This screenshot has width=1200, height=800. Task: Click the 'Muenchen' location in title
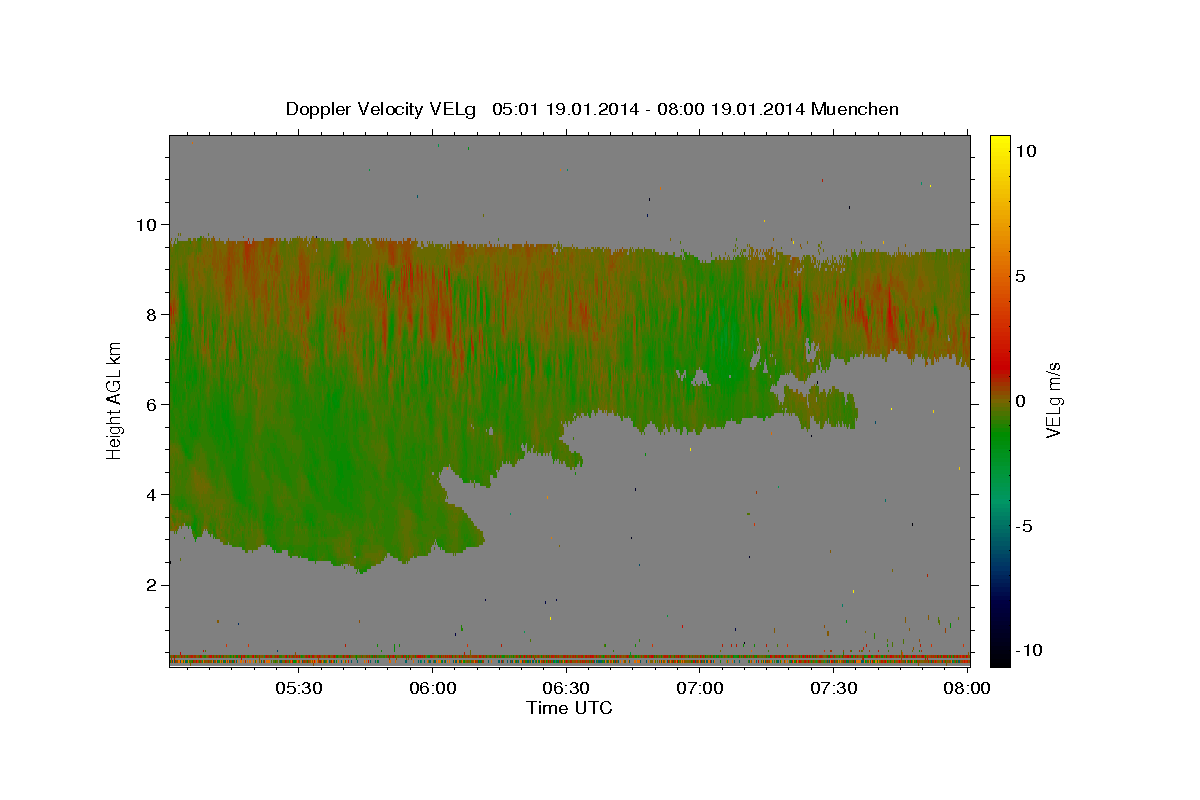click(x=855, y=109)
